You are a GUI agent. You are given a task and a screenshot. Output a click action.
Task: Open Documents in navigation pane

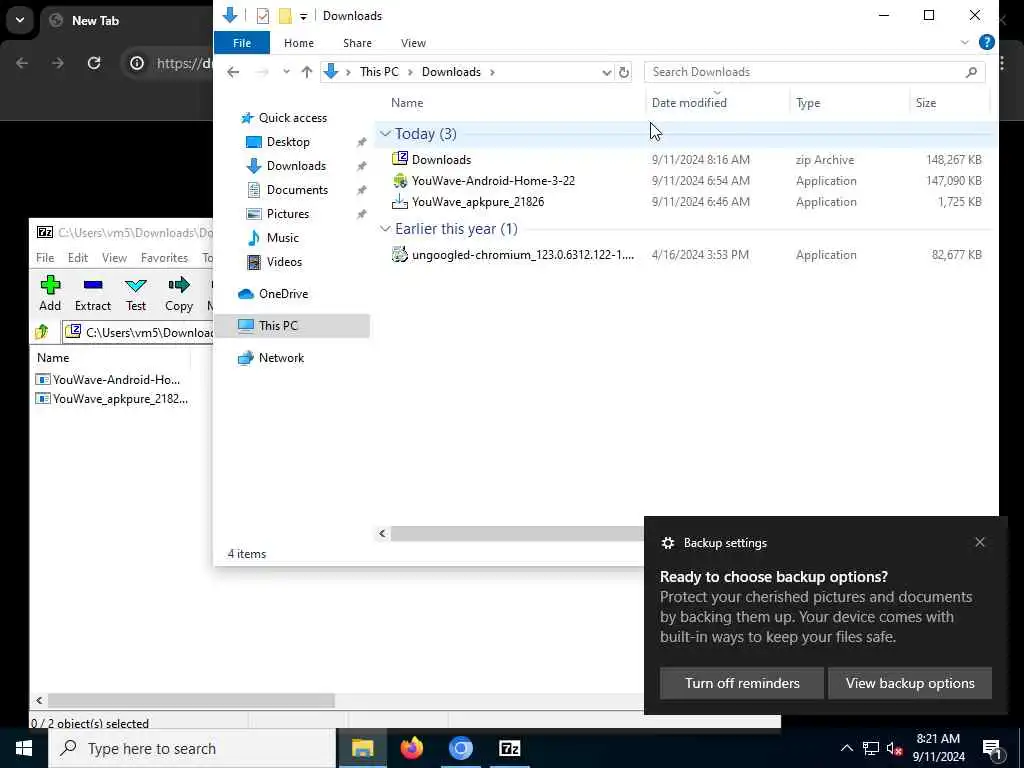[296, 190]
